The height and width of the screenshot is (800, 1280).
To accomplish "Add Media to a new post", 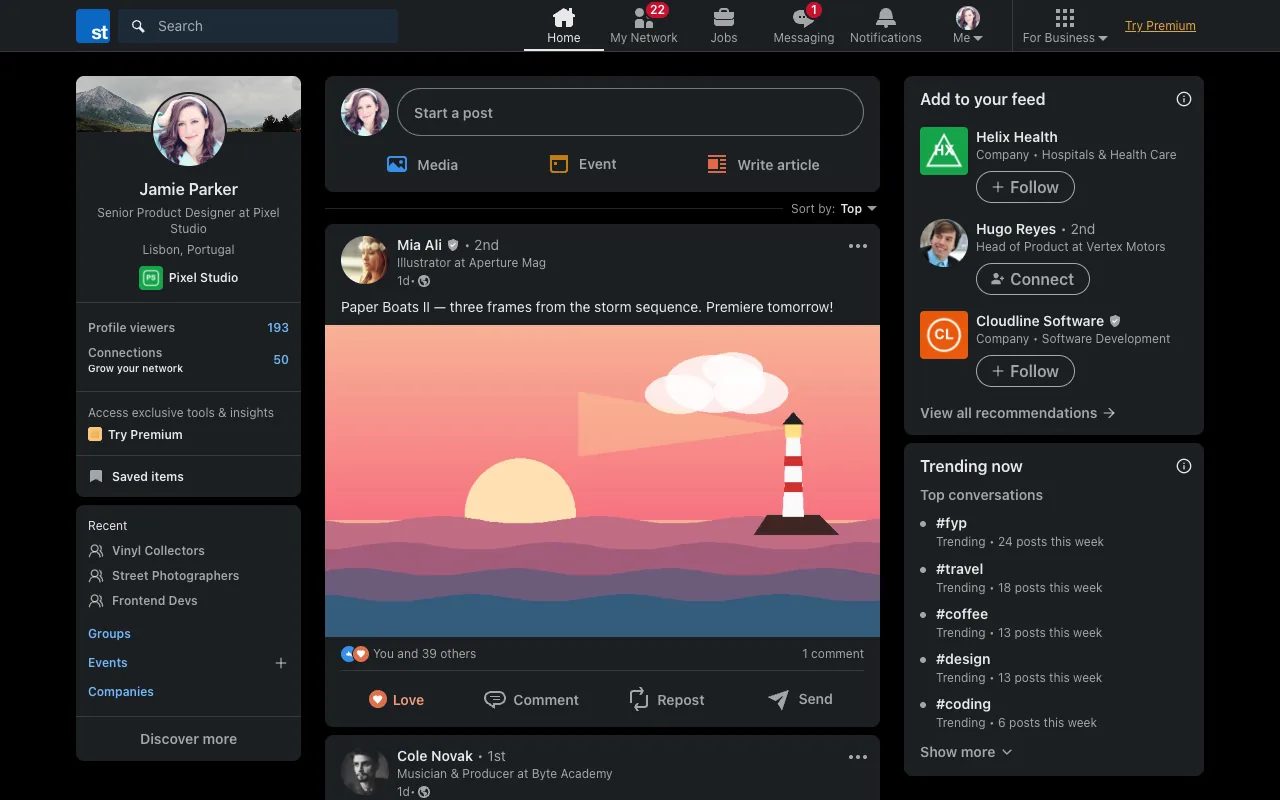I will (x=422, y=164).
